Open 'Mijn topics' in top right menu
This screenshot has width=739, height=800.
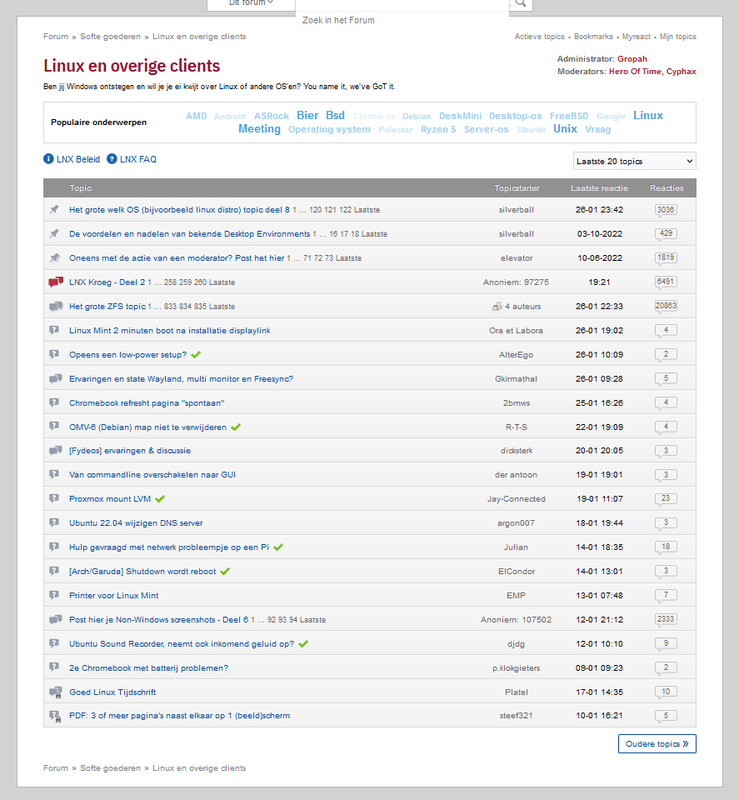[x=678, y=37]
